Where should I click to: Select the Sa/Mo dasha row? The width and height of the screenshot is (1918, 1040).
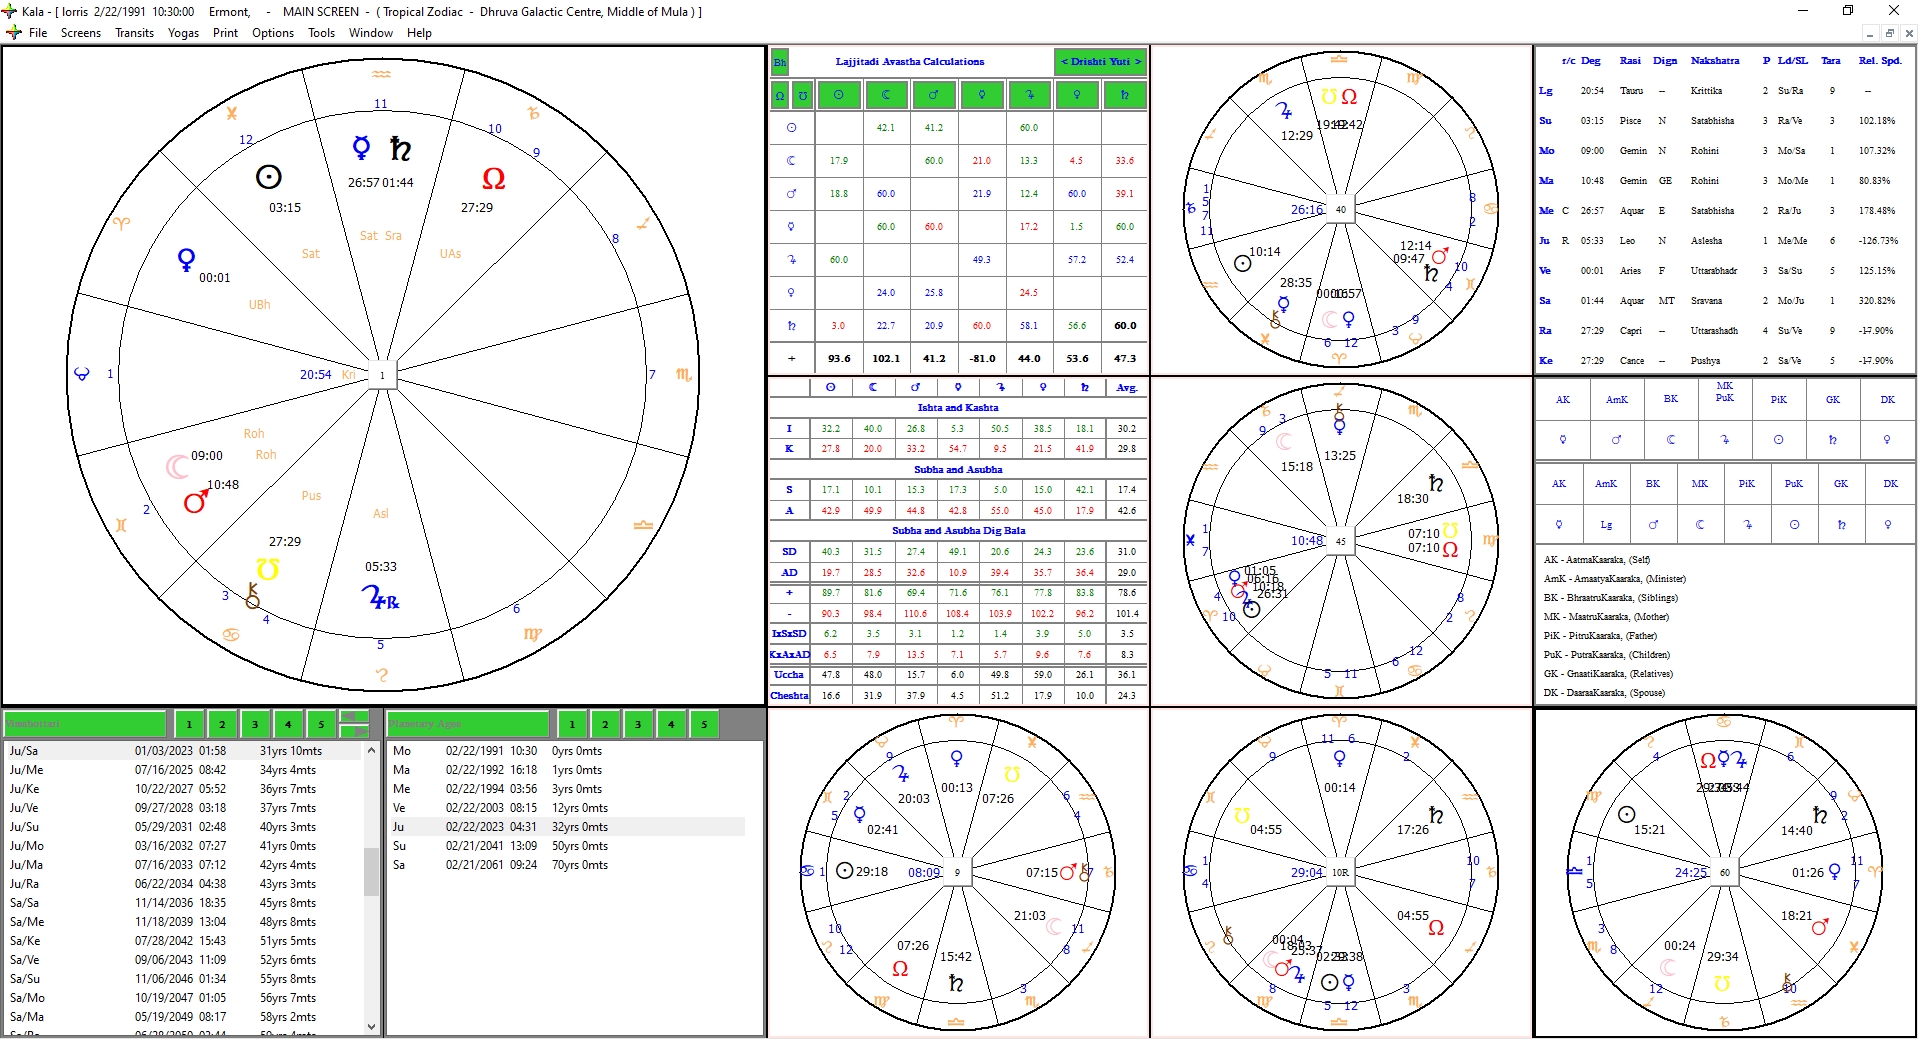183,998
